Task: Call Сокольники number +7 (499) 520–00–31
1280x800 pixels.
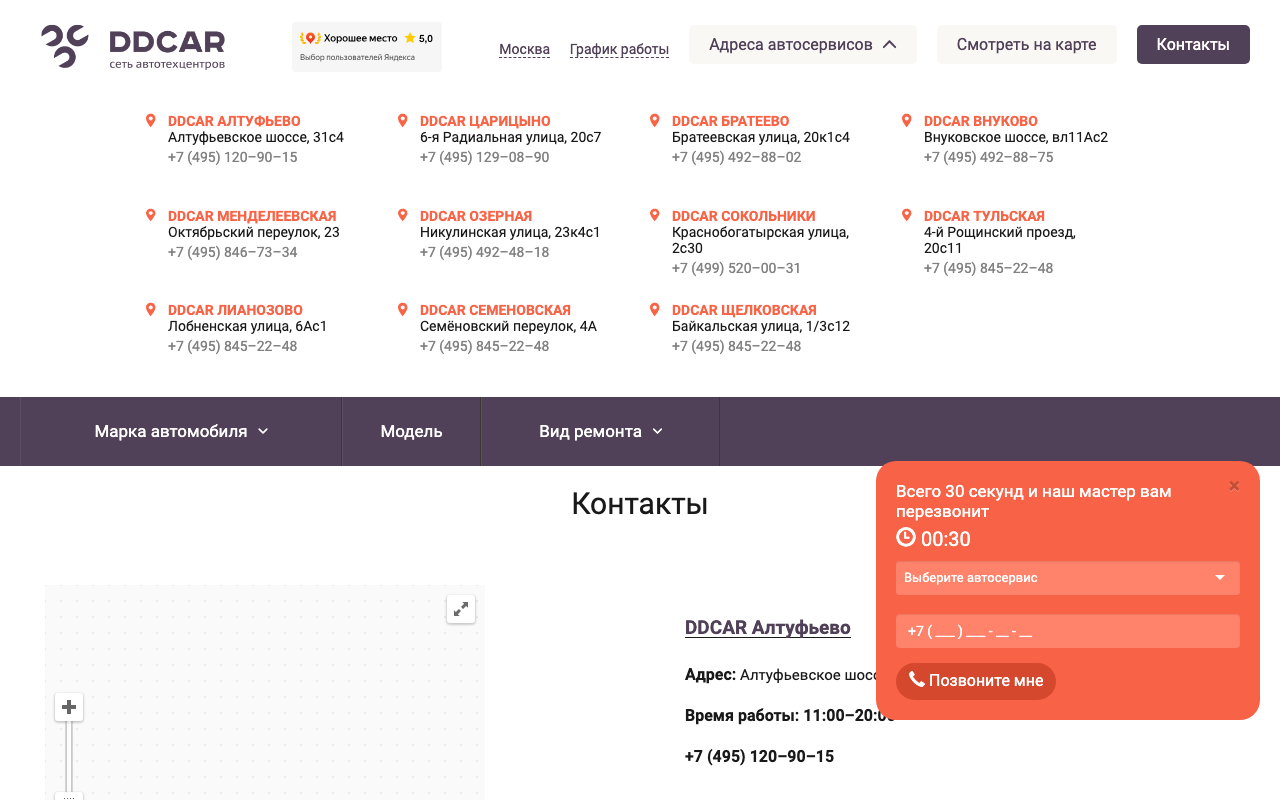Action: click(737, 268)
